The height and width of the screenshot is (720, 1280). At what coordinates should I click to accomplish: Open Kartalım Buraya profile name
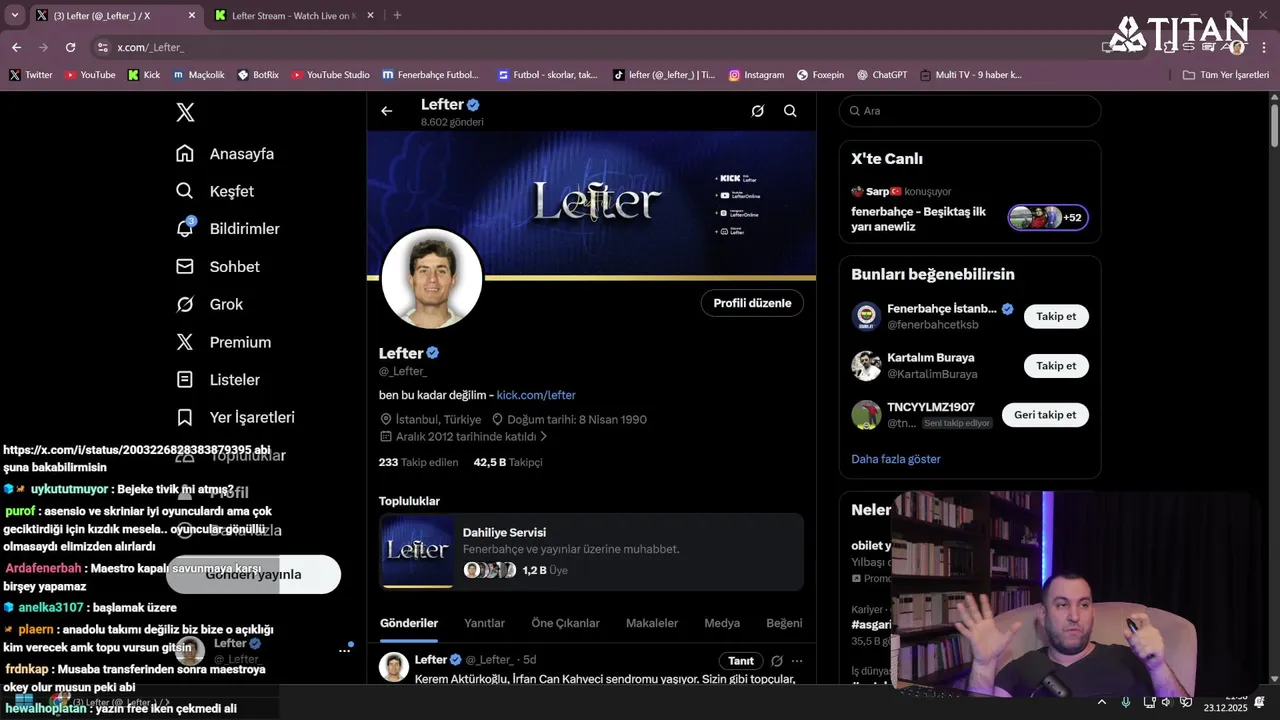[931, 357]
